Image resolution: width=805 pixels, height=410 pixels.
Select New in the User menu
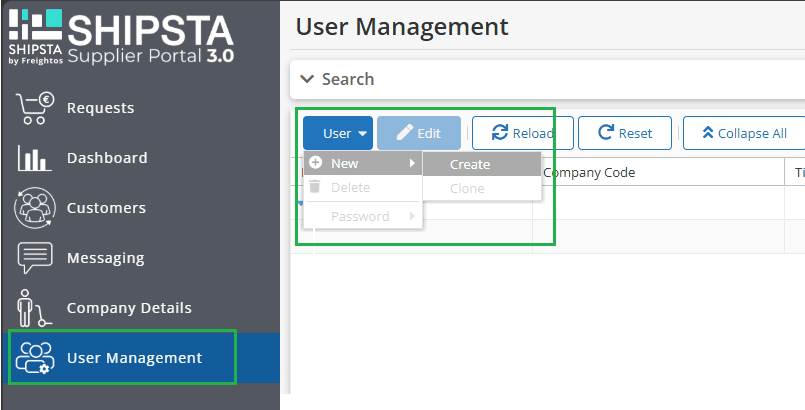pyautogui.click(x=363, y=163)
